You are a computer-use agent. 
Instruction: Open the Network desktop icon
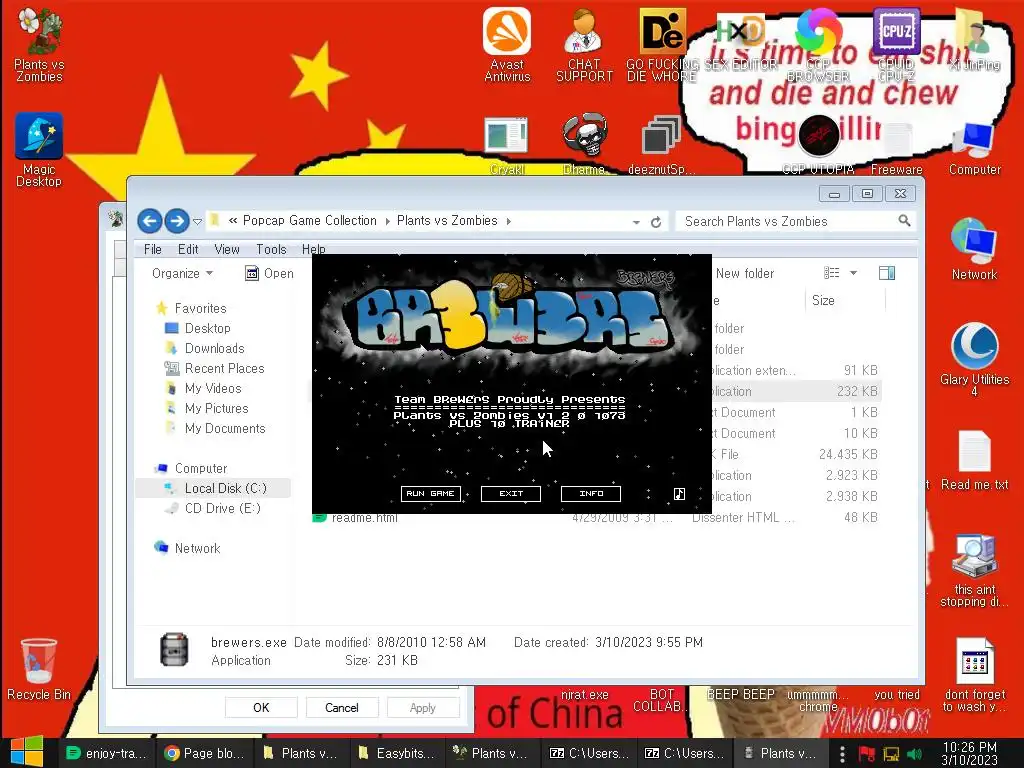(x=974, y=249)
